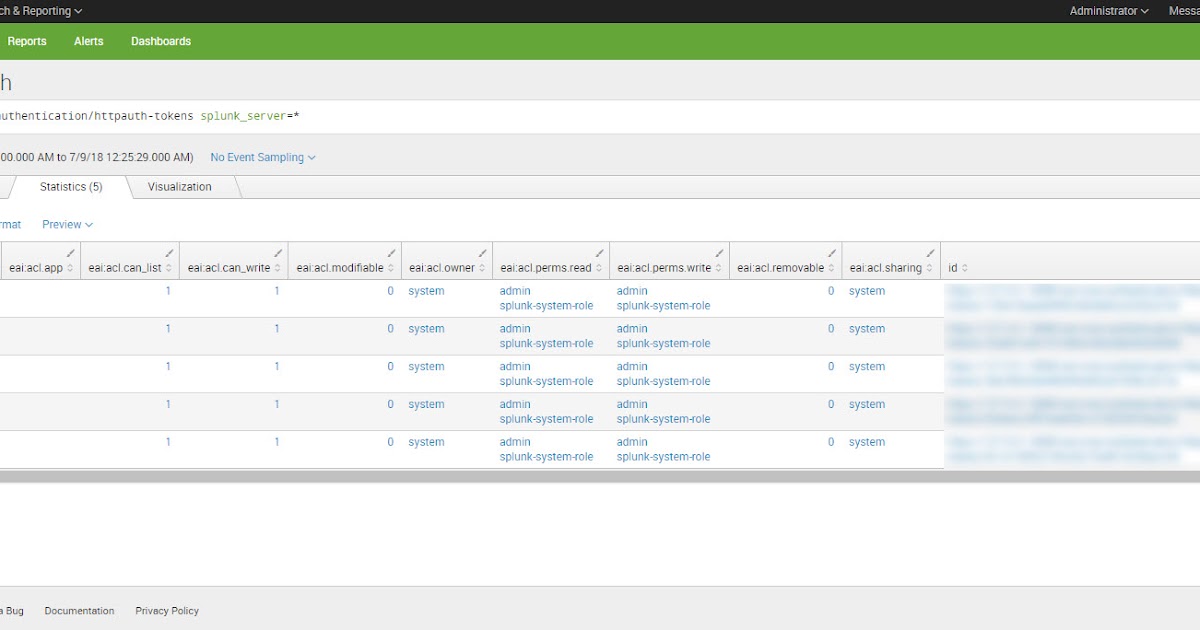This screenshot has height=630, width=1200.
Task: Click the edit pencil icon on eai:acl.owner column
Action: [x=482, y=253]
